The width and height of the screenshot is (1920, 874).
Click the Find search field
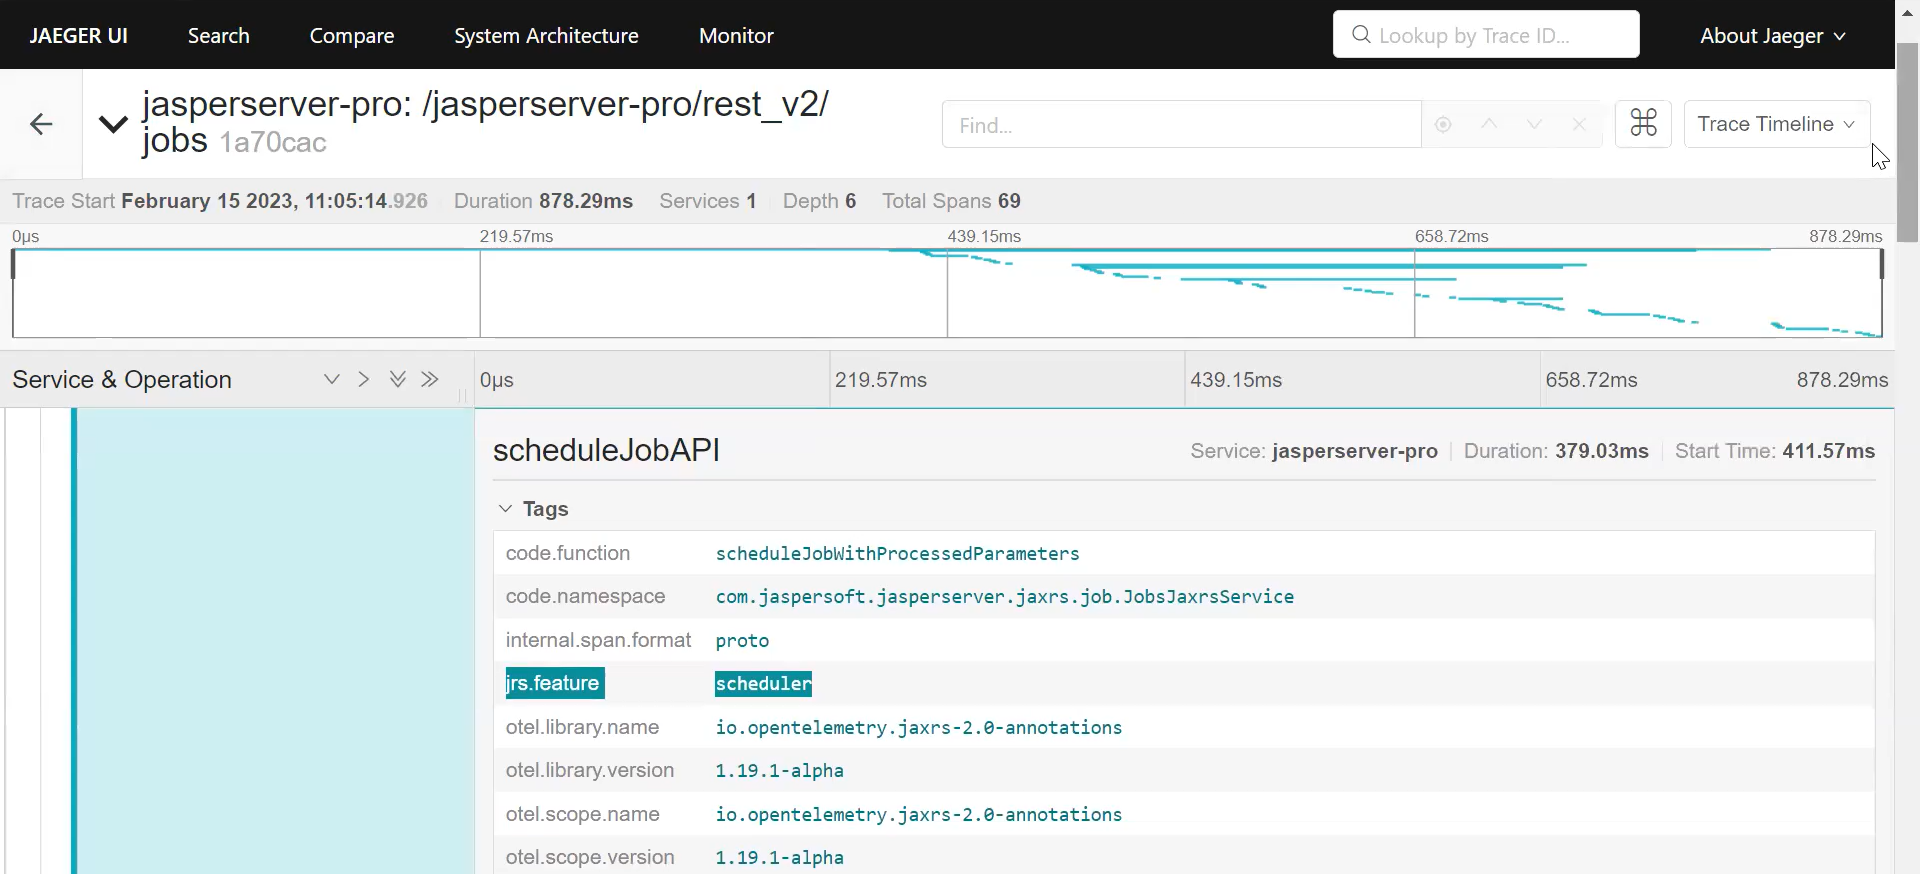(1181, 125)
